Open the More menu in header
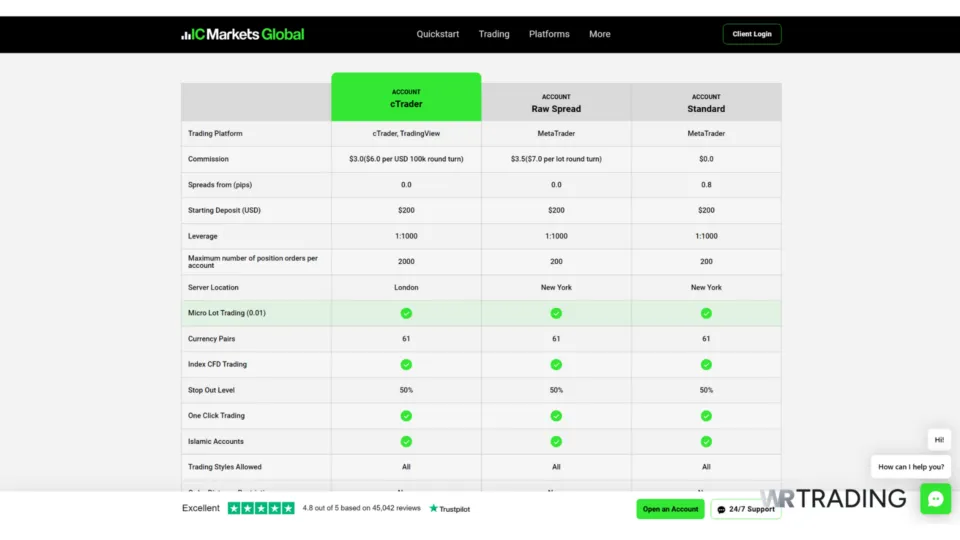This screenshot has height=540, width=960. coord(600,34)
